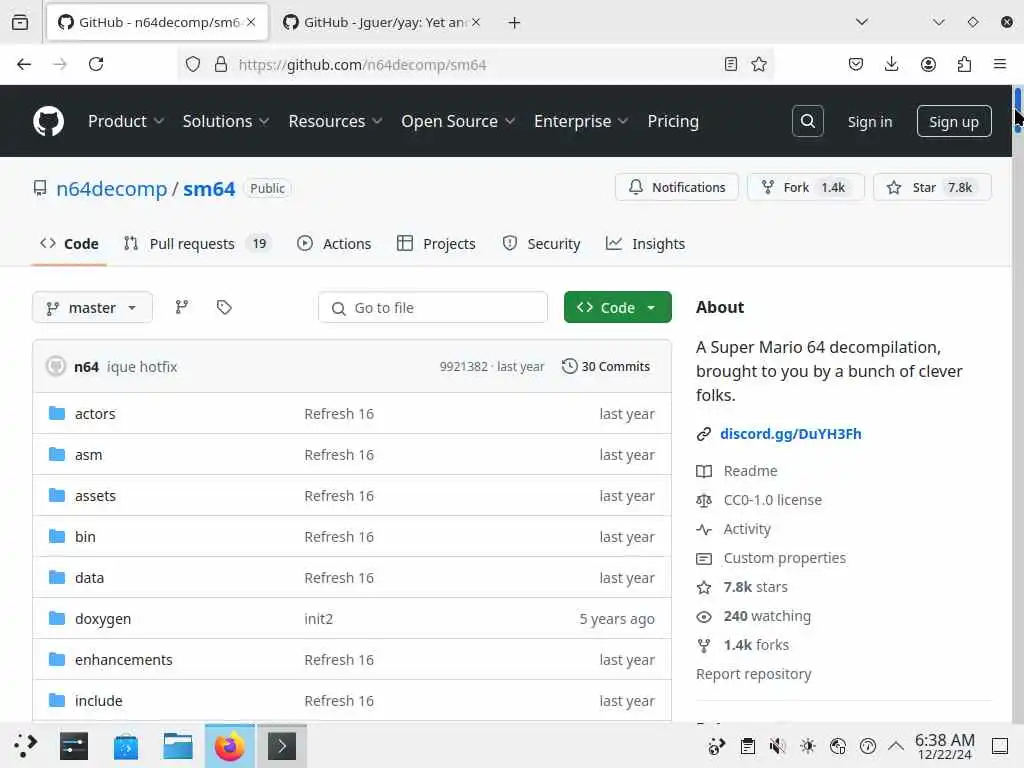Open the clipboard tray icon
The image size is (1024, 768).
[x=748, y=746]
